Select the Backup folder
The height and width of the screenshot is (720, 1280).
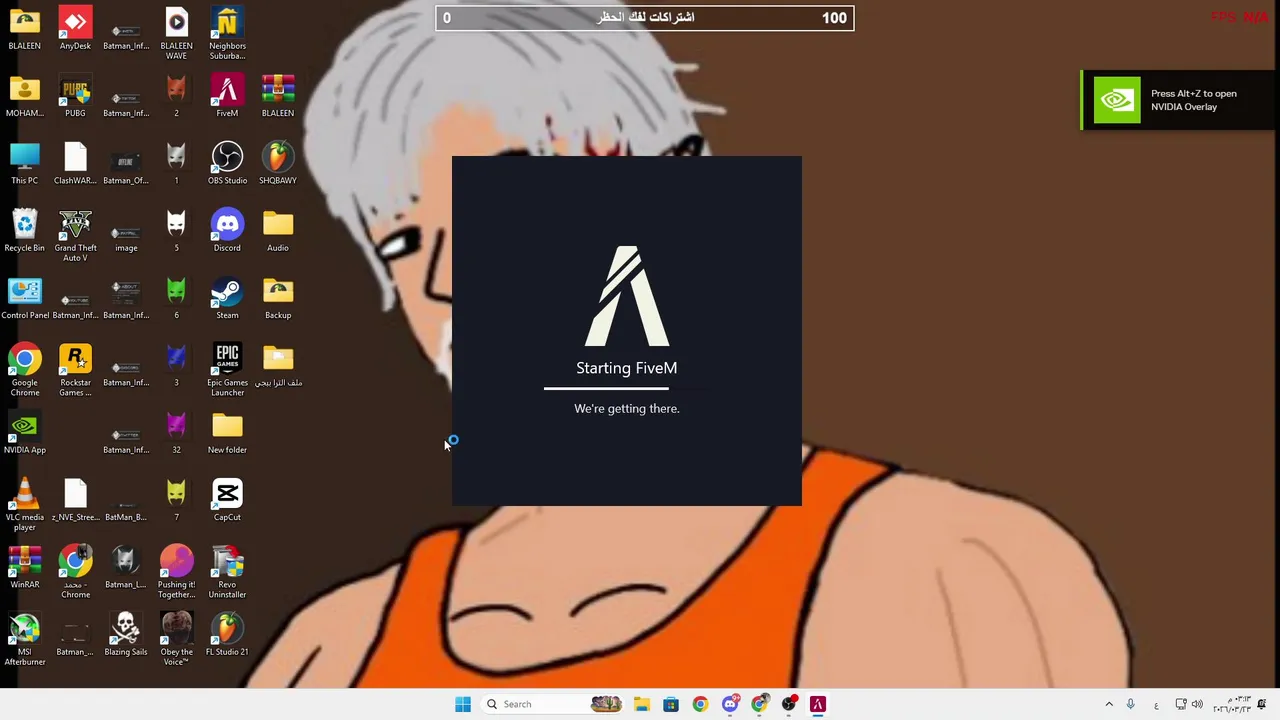278,298
